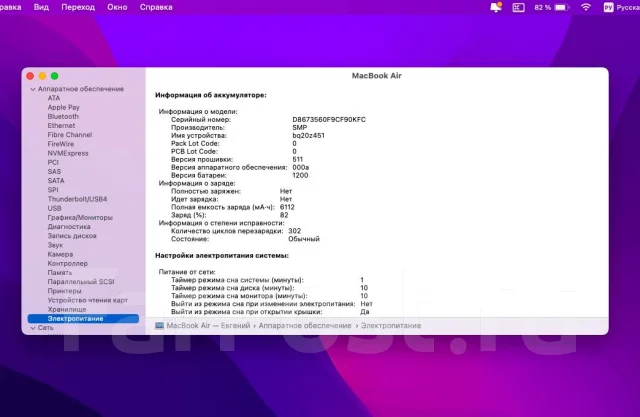Image resolution: width=640 pixels, height=417 pixels.
Task: Click the firmware version value 511
Action: pos(298,160)
